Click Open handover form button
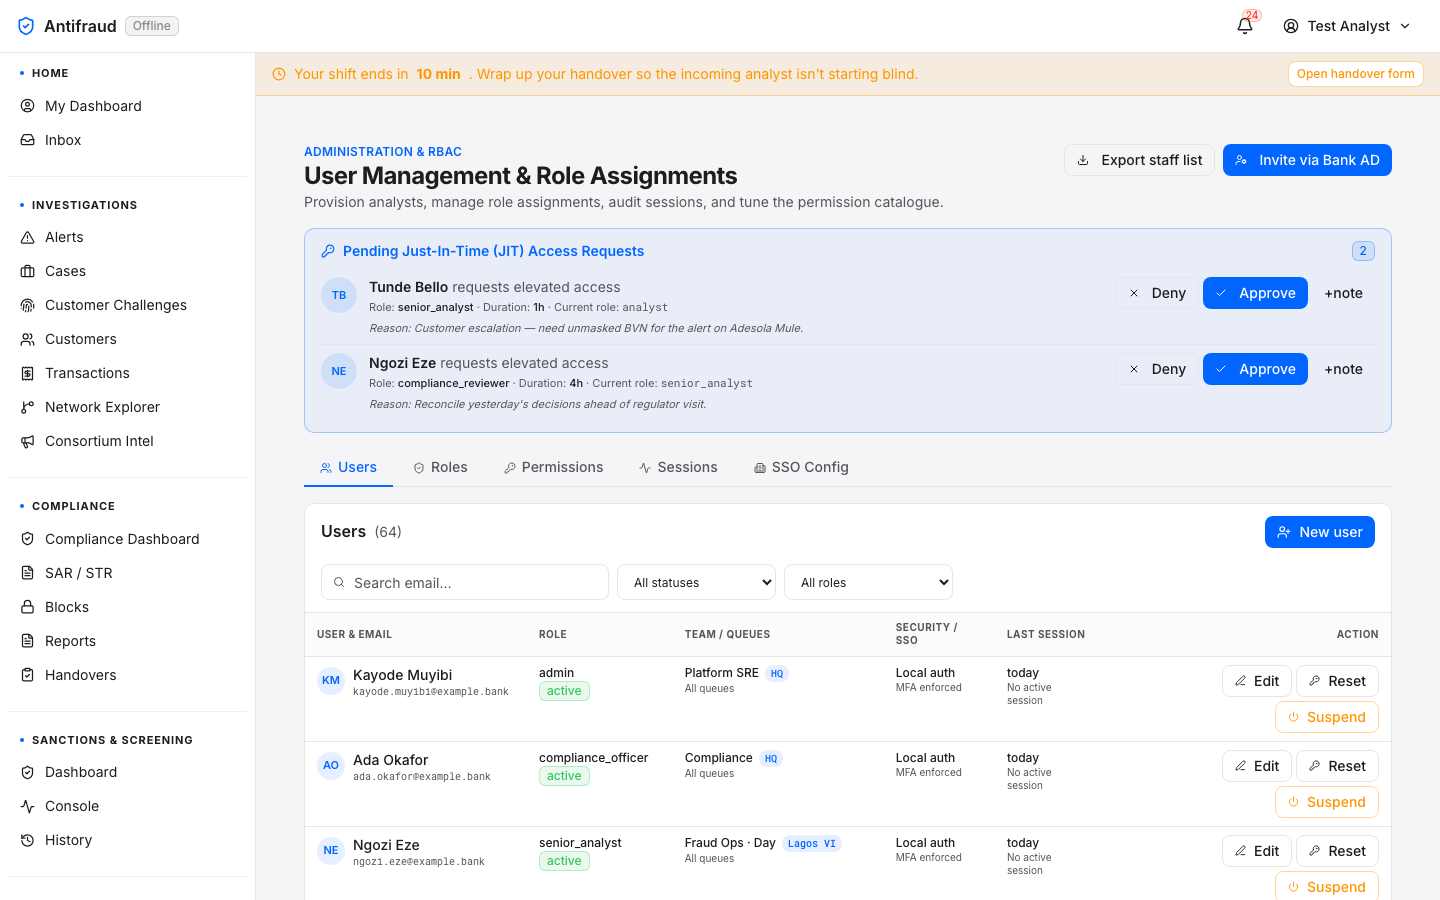The width and height of the screenshot is (1440, 900). coord(1355,74)
